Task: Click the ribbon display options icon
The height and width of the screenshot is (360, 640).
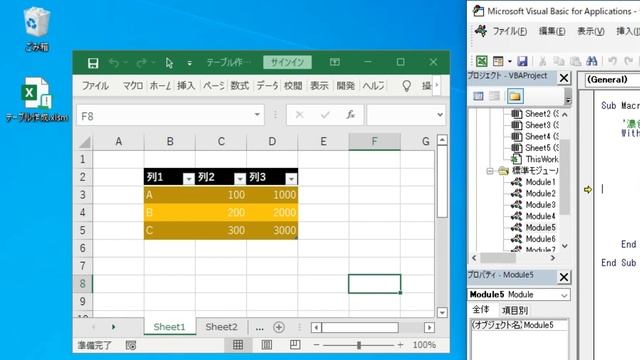Action: pos(335,62)
